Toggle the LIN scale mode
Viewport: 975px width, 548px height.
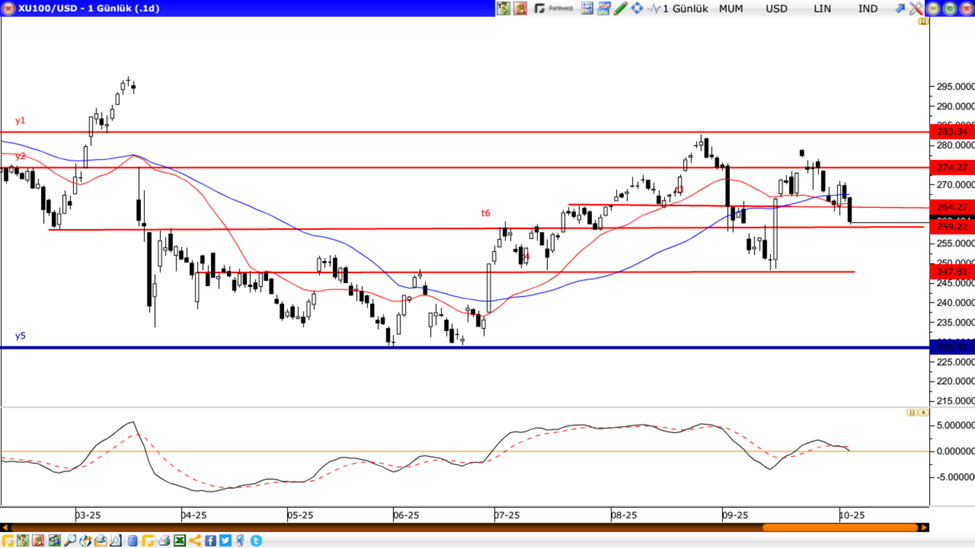(822, 8)
